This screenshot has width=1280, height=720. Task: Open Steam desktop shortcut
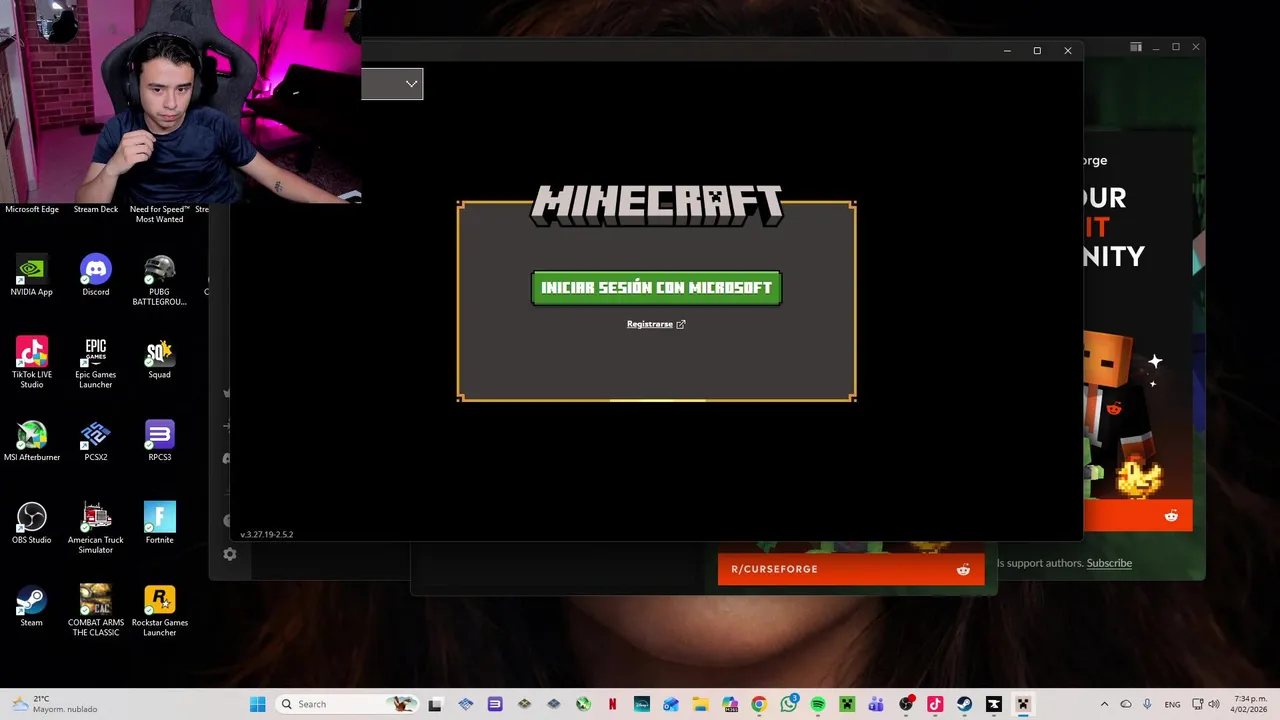[x=32, y=606]
